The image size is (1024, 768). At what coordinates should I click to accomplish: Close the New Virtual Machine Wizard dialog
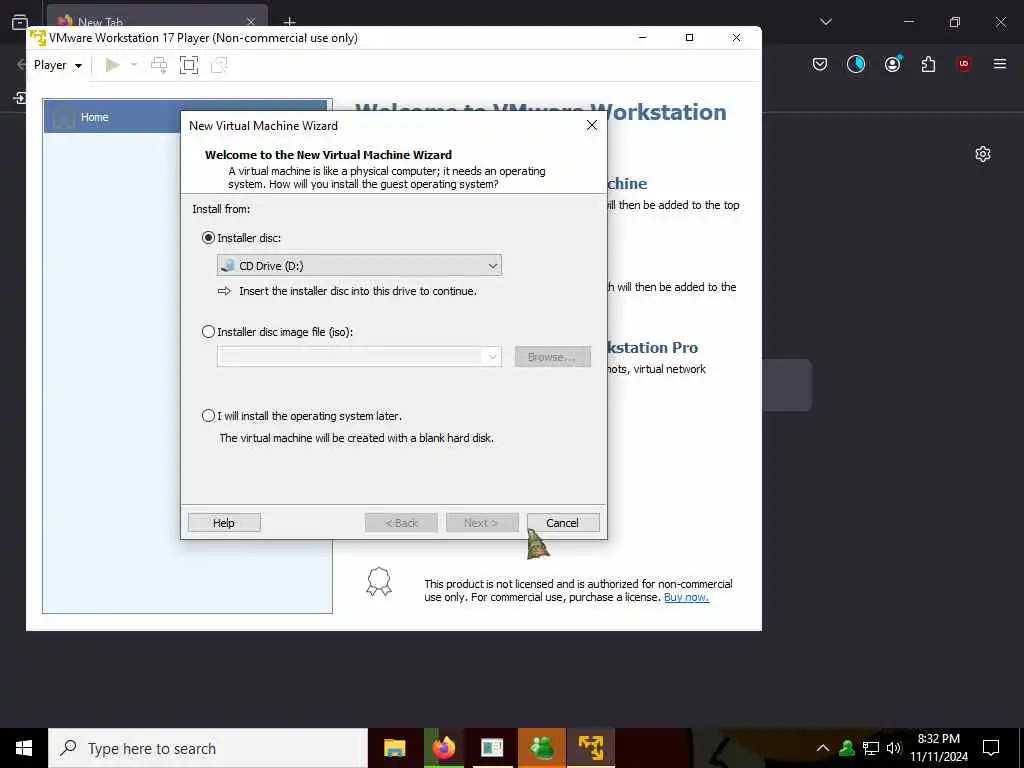click(x=592, y=125)
